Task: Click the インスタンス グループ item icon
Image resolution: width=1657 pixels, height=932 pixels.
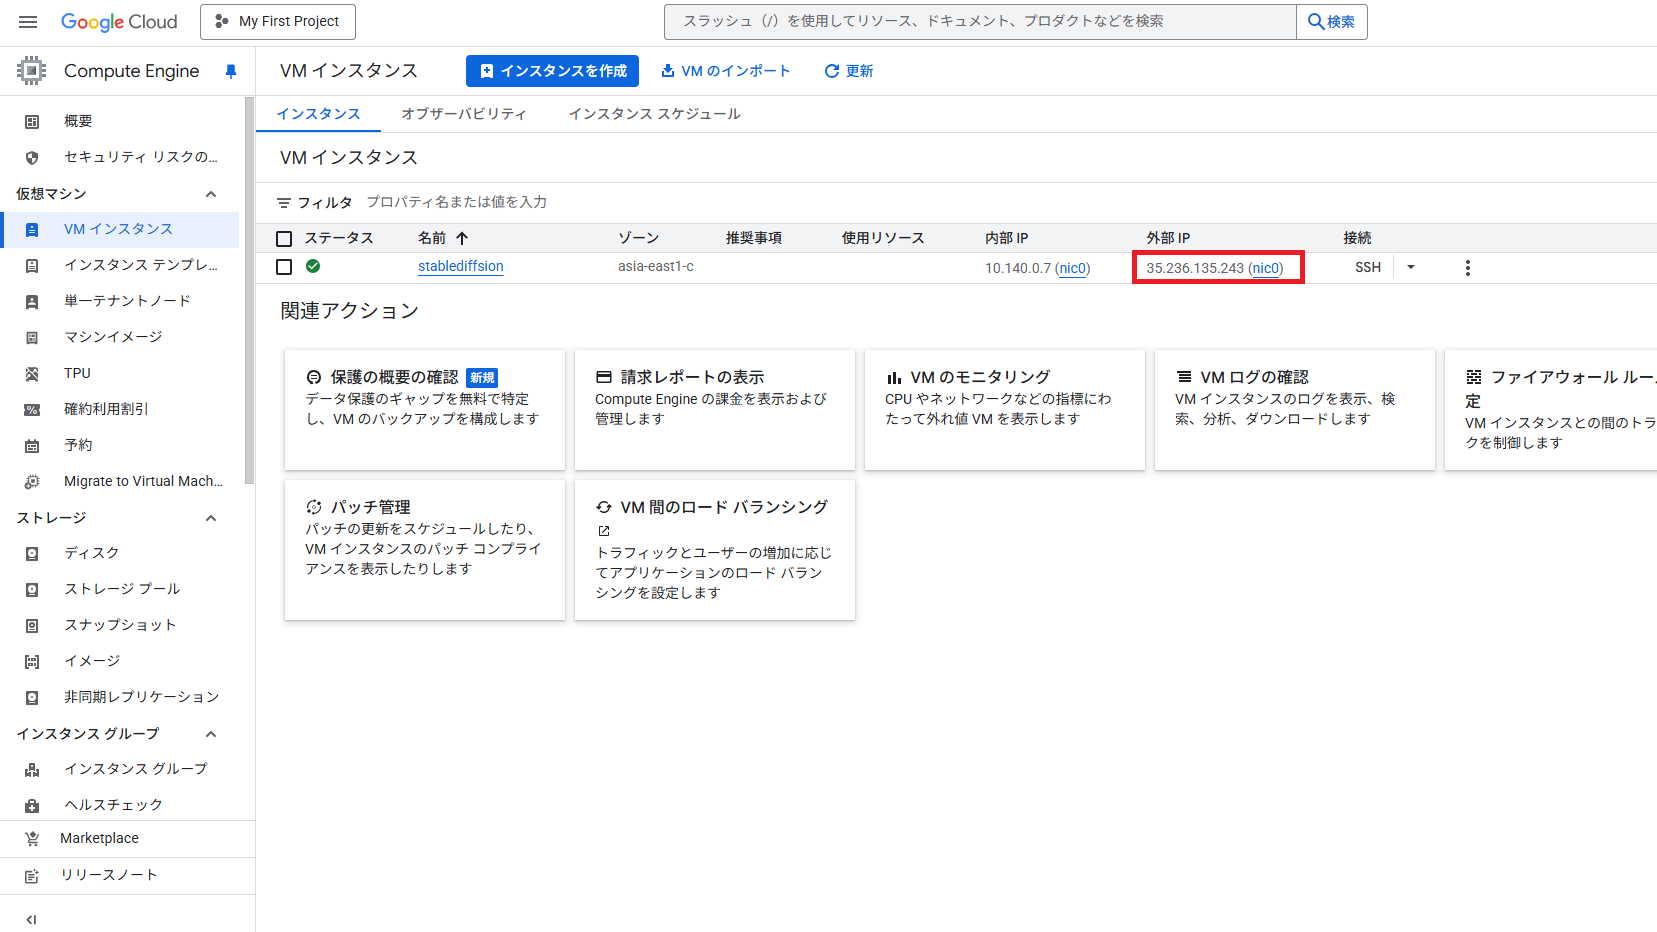Action: (x=32, y=769)
